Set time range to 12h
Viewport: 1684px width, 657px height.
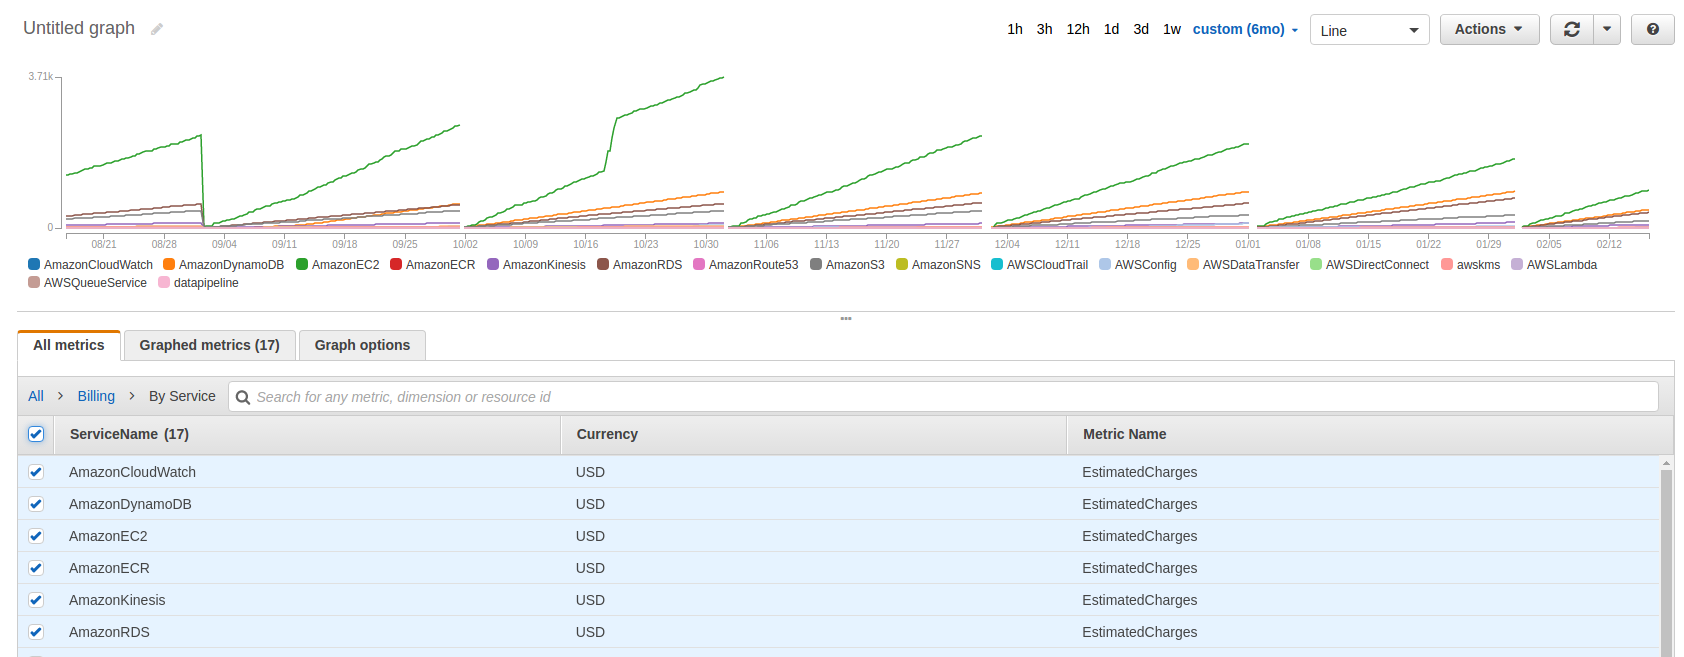tap(1078, 29)
